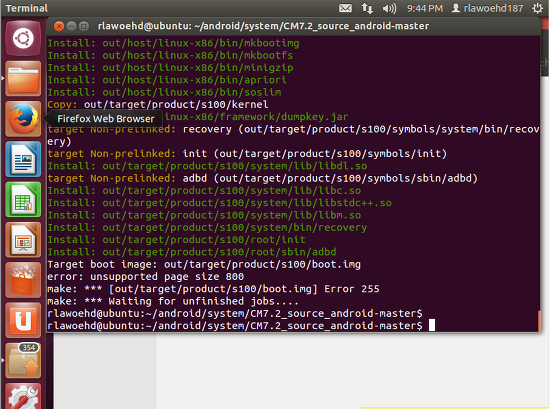Open the Files manager from launcher

[23, 79]
